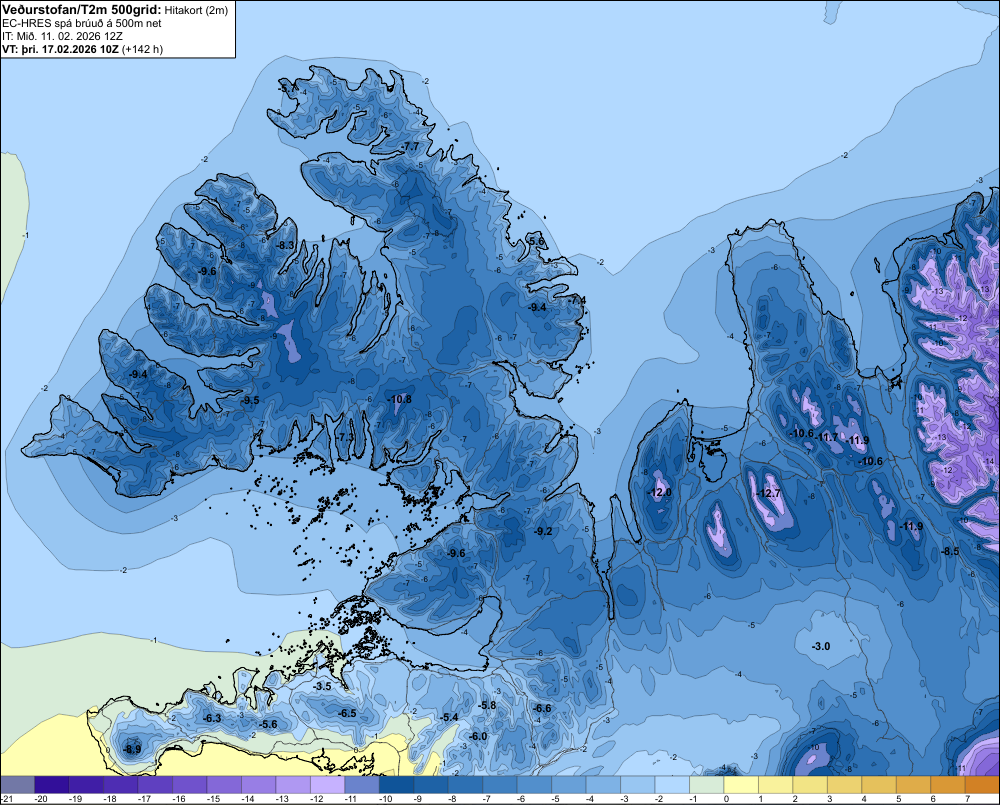Click the -12.0 temperature value
This screenshot has height=805, width=1000.
click(x=659, y=492)
